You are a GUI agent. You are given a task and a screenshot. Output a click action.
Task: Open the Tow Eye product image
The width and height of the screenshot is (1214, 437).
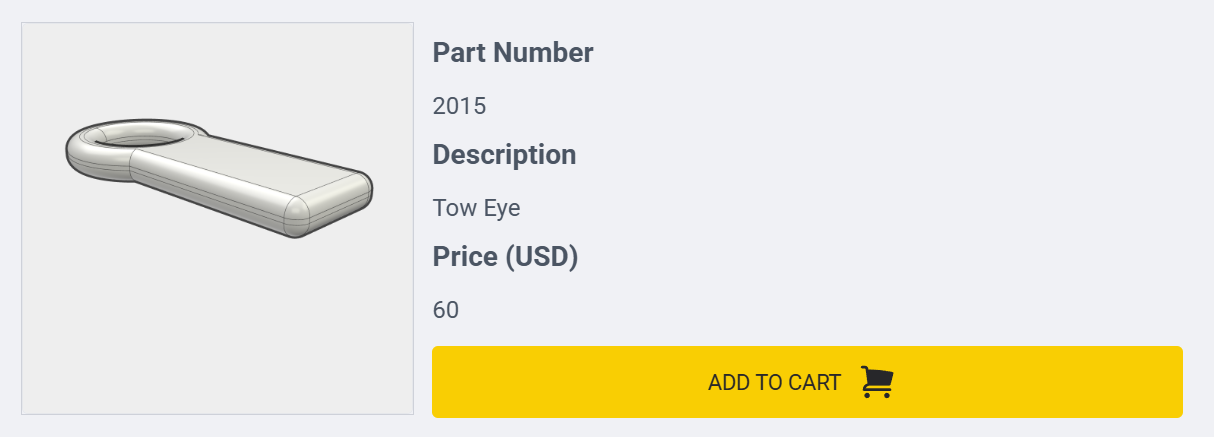[x=217, y=218]
